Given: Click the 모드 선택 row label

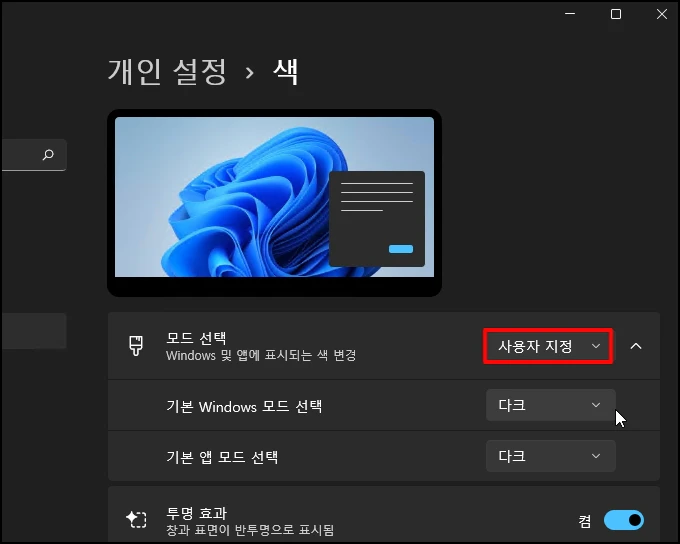Looking at the screenshot, I should tap(196, 338).
